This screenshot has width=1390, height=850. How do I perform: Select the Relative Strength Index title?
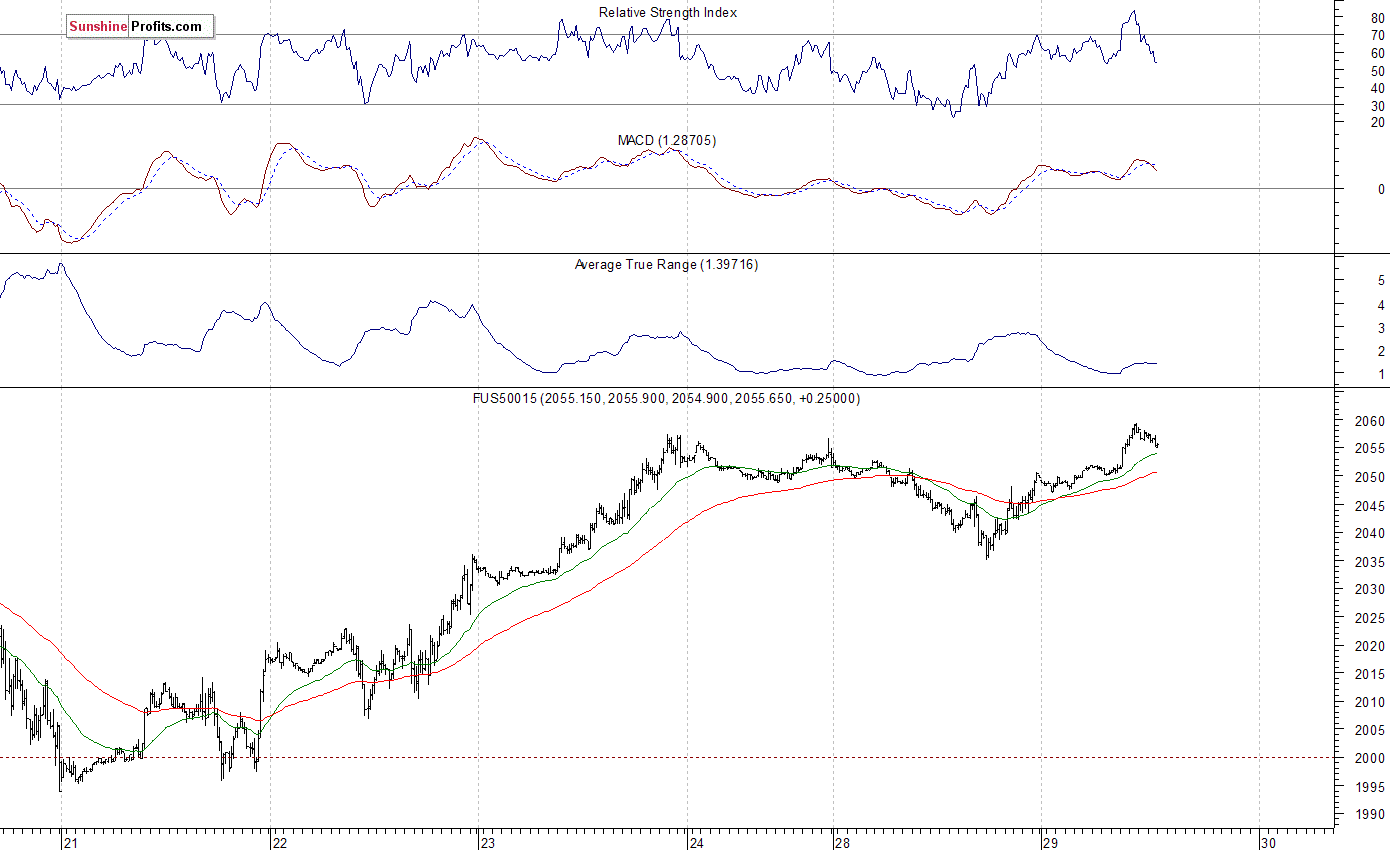[x=668, y=13]
